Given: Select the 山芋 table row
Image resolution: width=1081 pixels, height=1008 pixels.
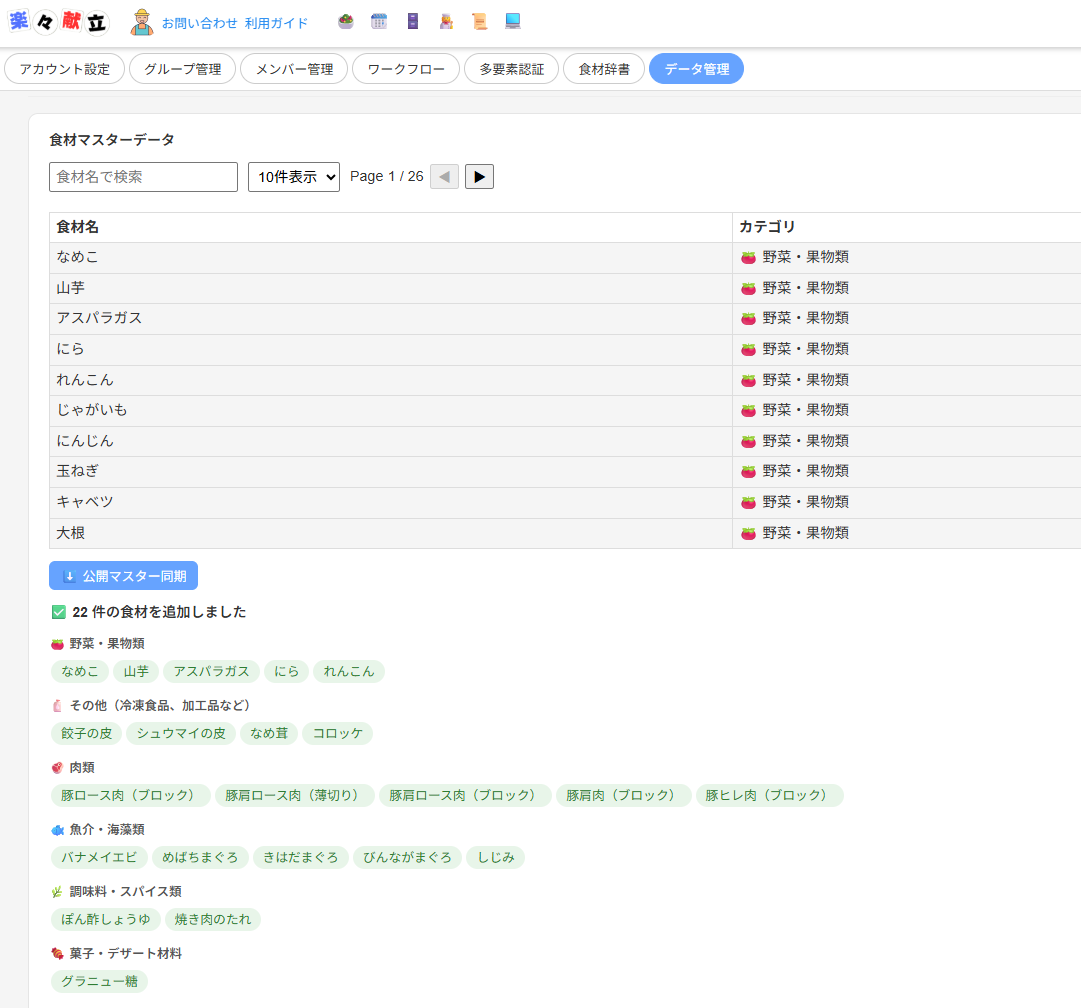Looking at the screenshot, I should click(565, 288).
